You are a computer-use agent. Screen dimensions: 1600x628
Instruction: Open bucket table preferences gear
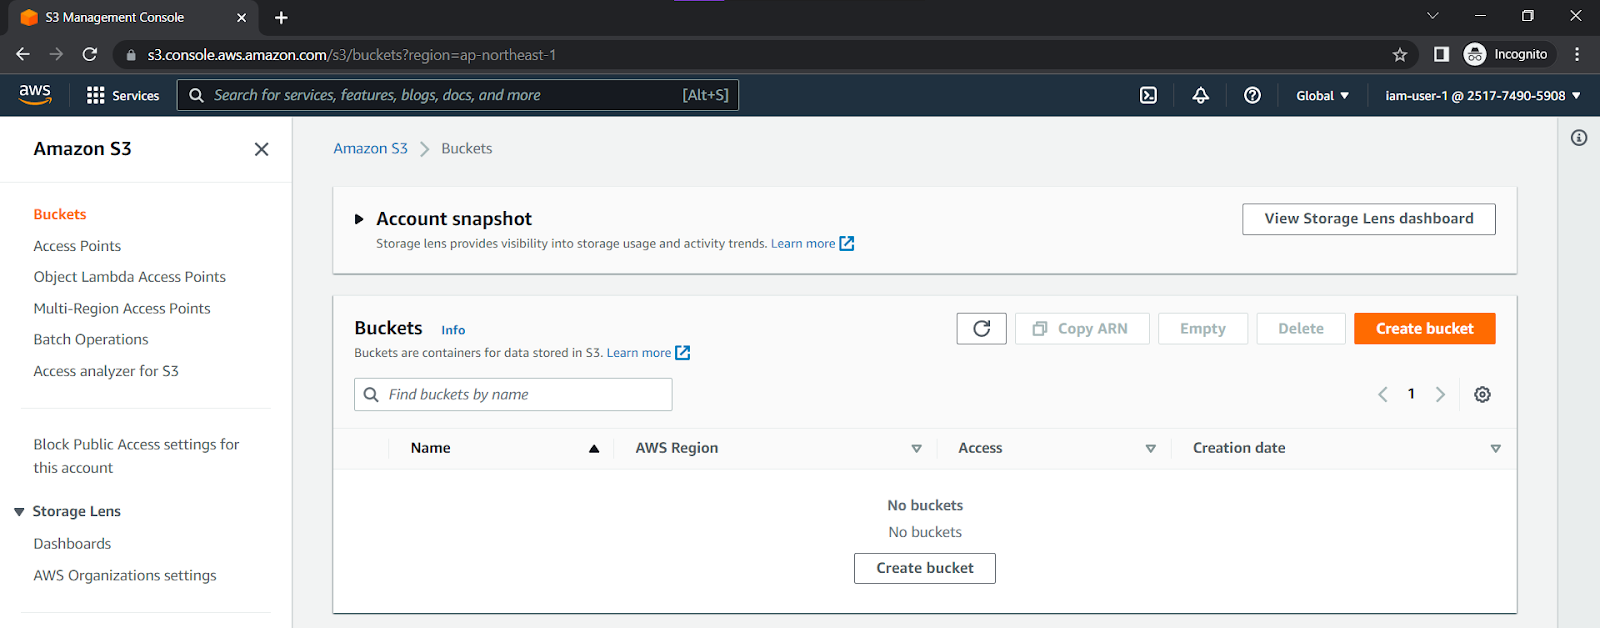[1482, 394]
